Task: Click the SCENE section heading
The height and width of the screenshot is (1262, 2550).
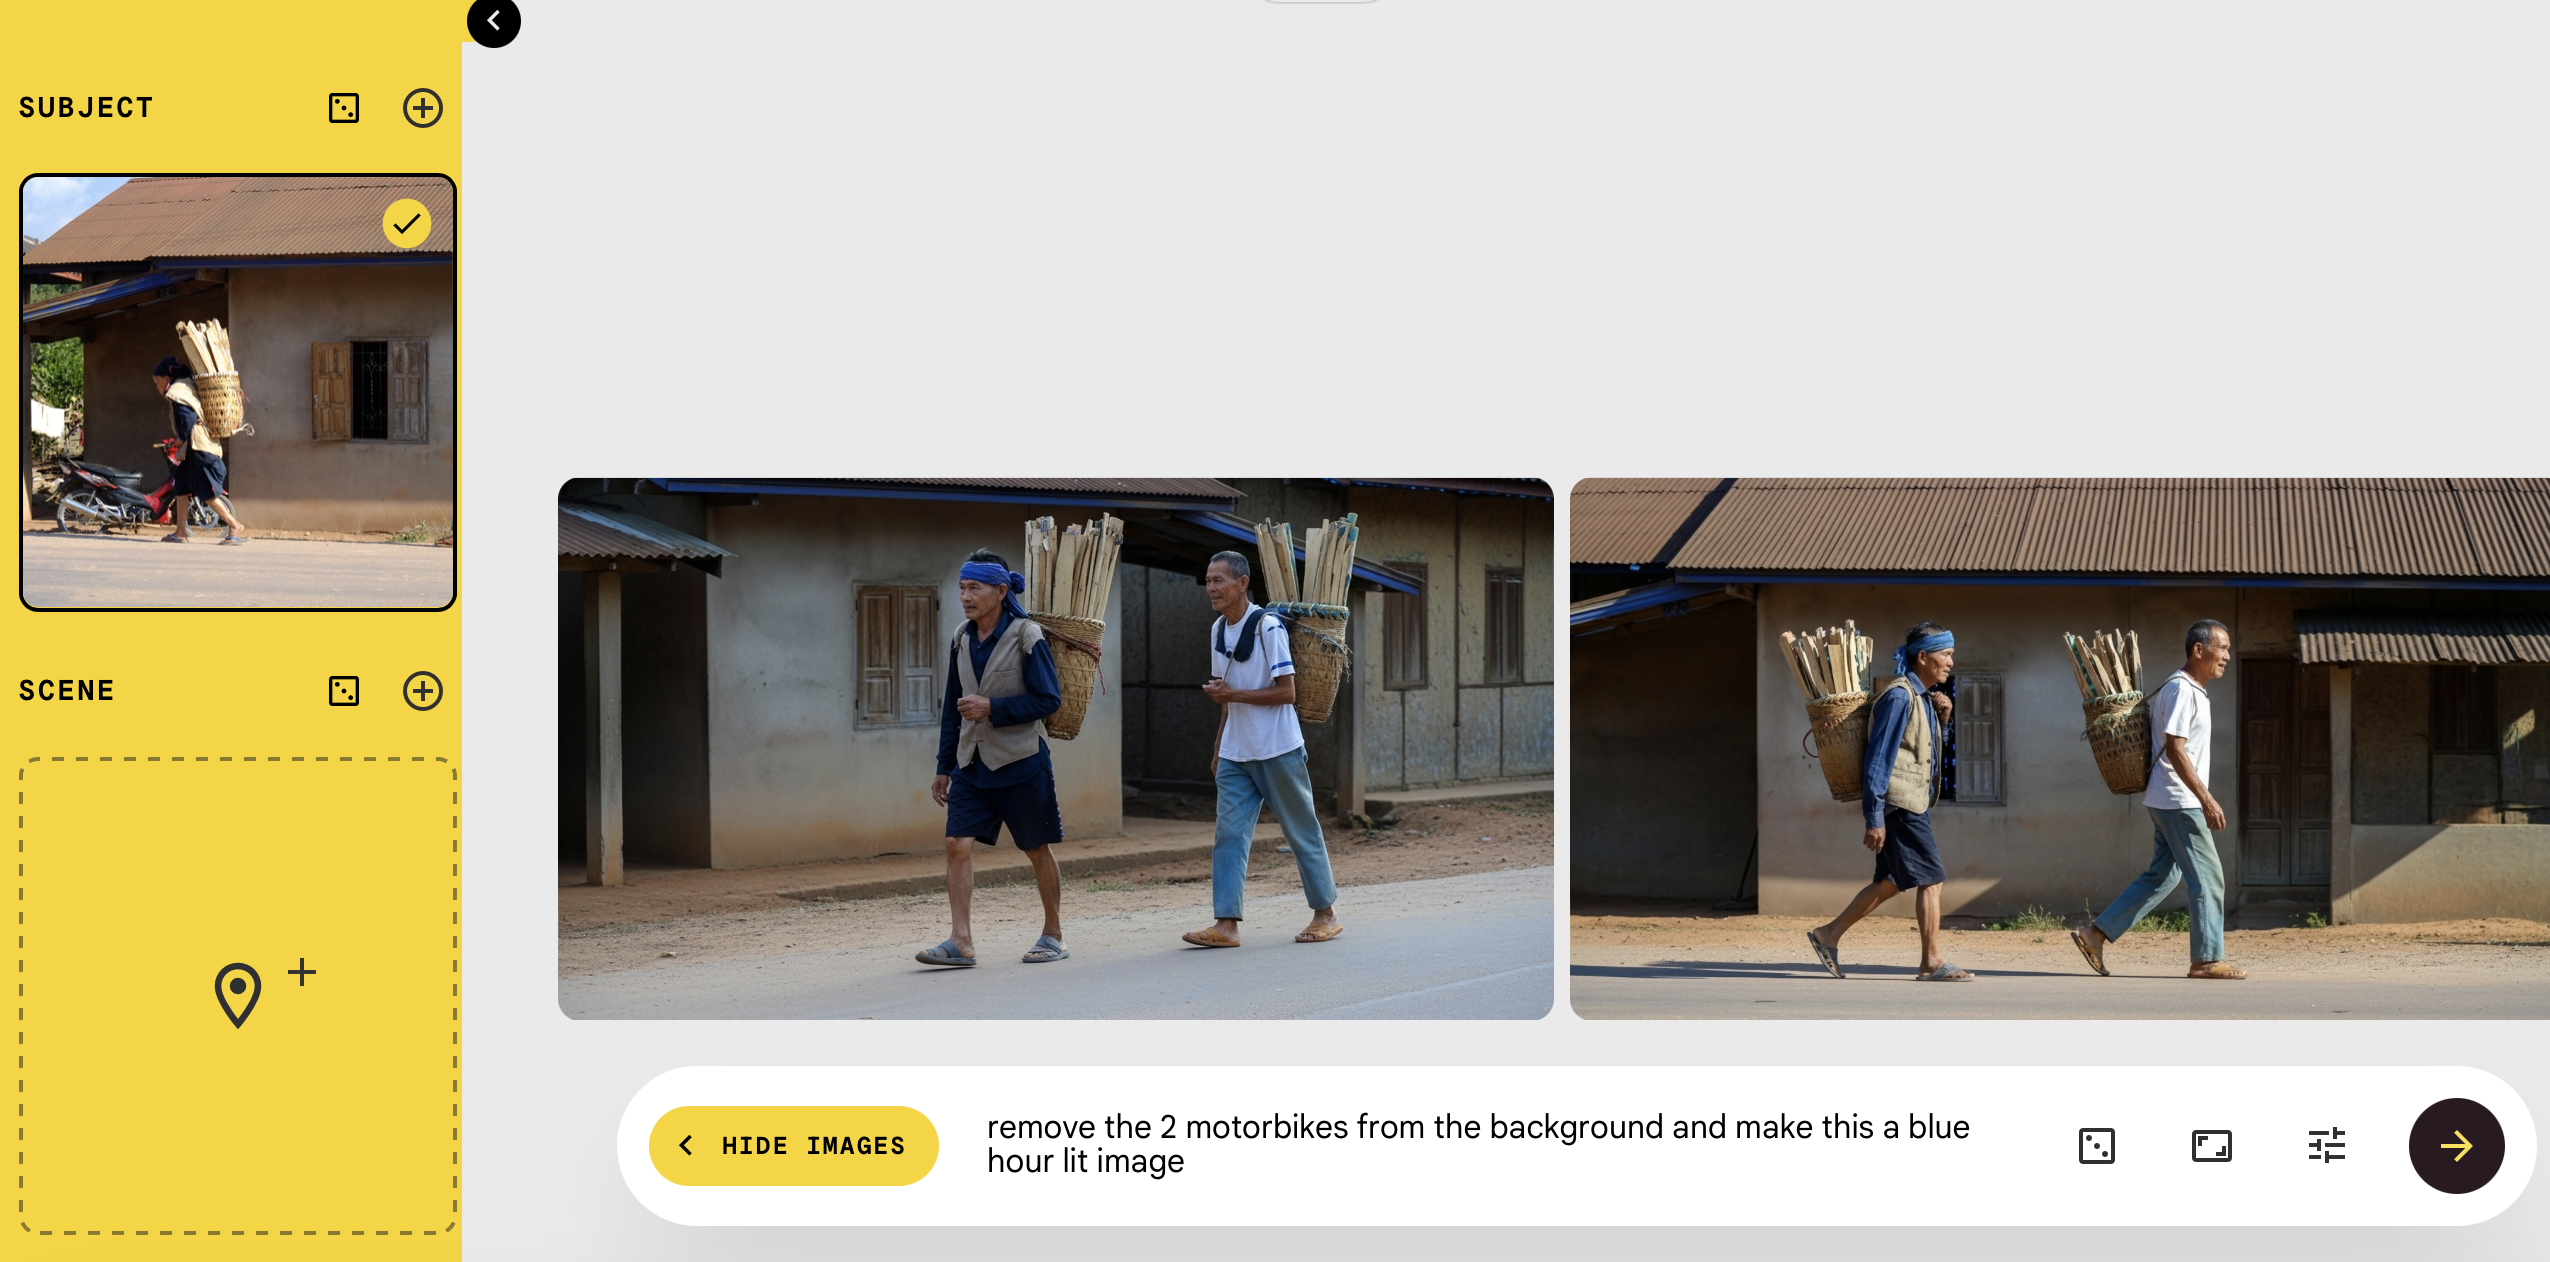Action: (x=67, y=691)
